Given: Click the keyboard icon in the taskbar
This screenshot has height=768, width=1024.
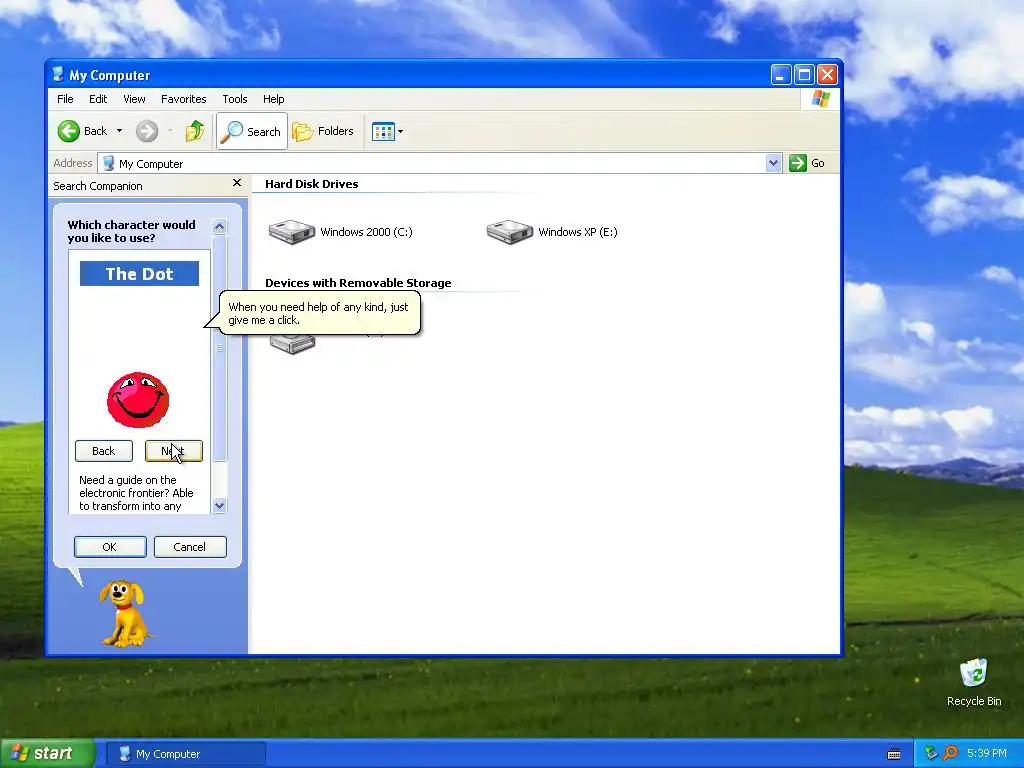Looking at the screenshot, I should click(895, 754).
